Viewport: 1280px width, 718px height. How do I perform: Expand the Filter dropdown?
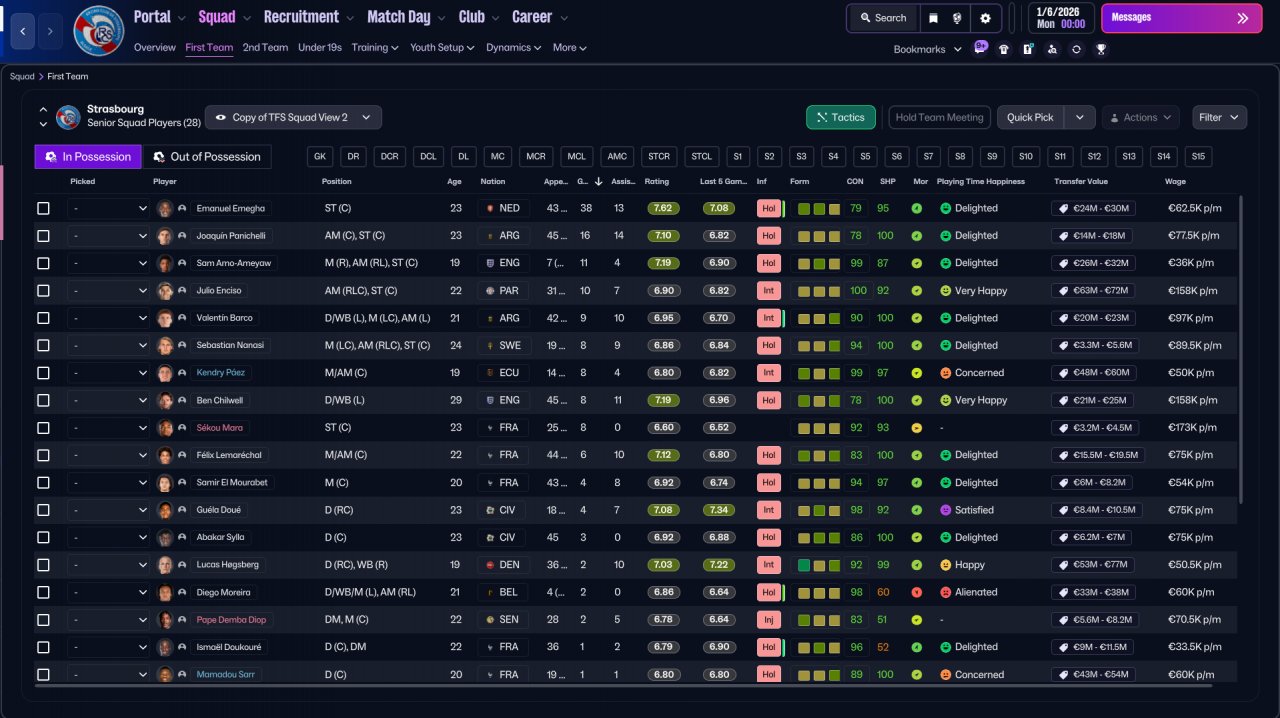1219,117
